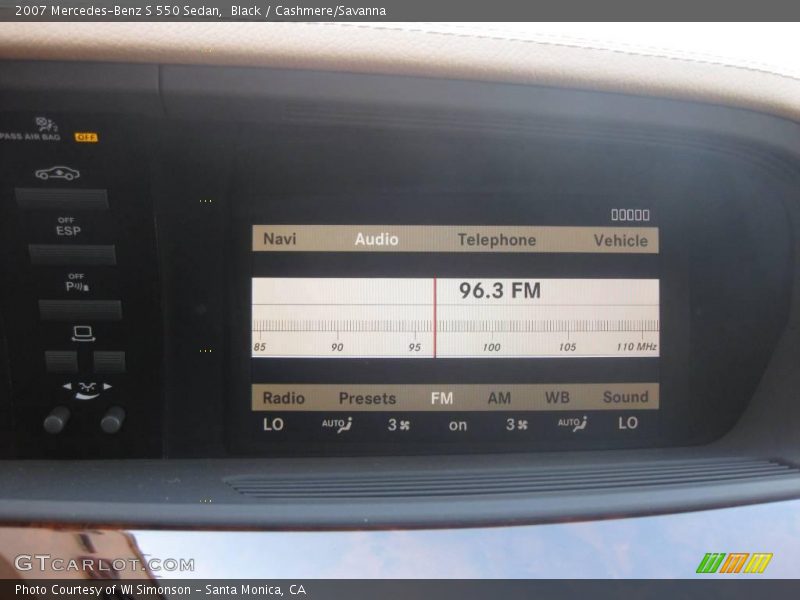Image resolution: width=800 pixels, height=600 pixels.
Task: Click the 96.3 FM frequency readout
Action: point(499,291)
